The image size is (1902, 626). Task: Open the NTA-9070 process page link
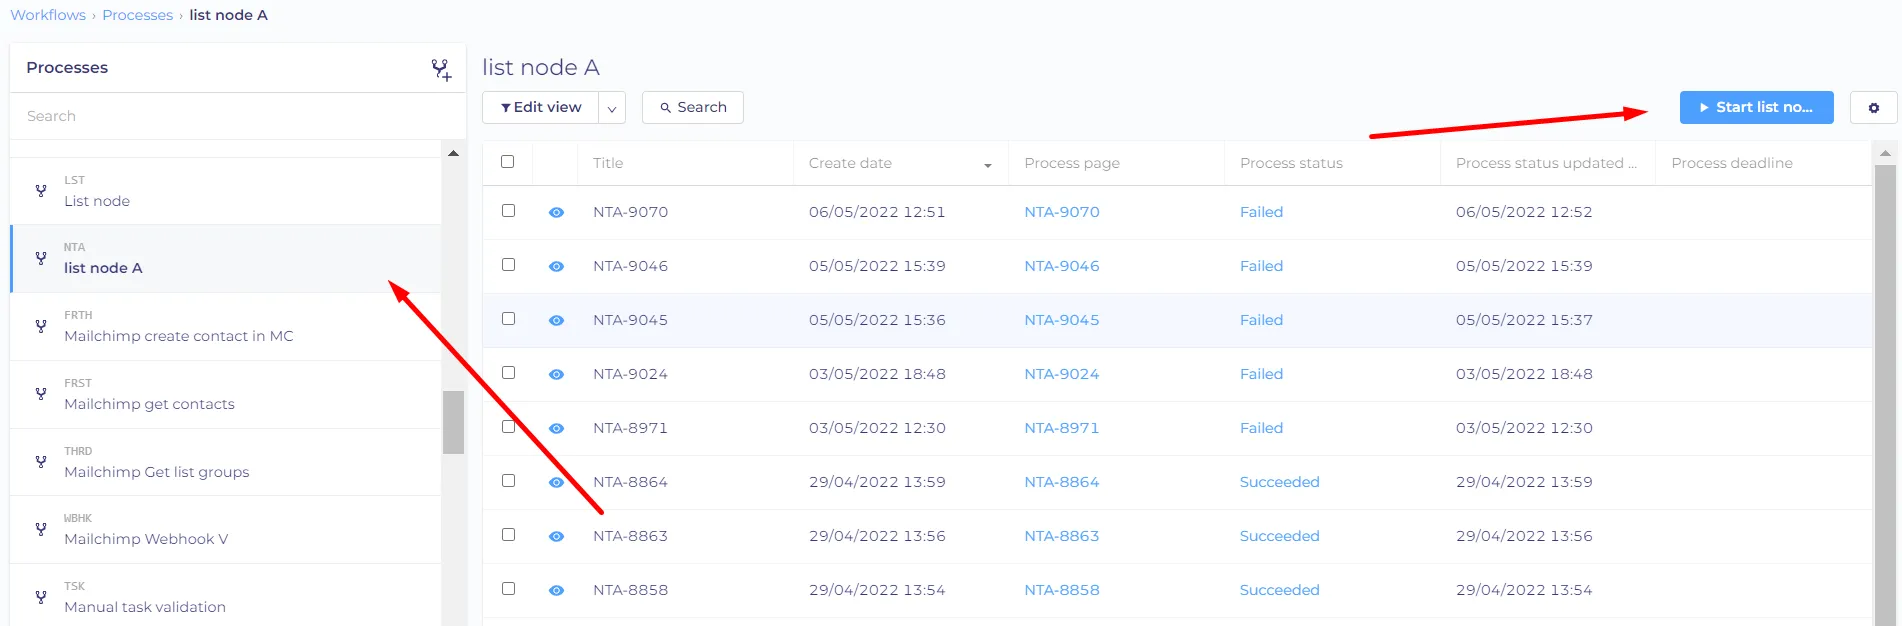tap(1062, 212)
